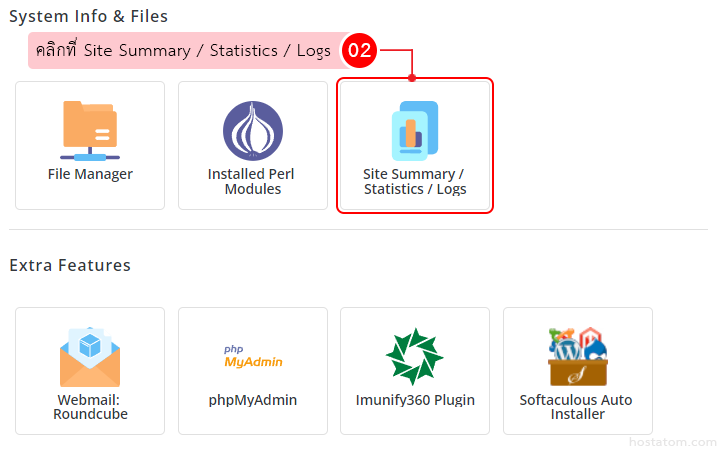Launch the Webmail: Roundcube text label
Viewport: 720px width, 449px height.
point(90,407)
